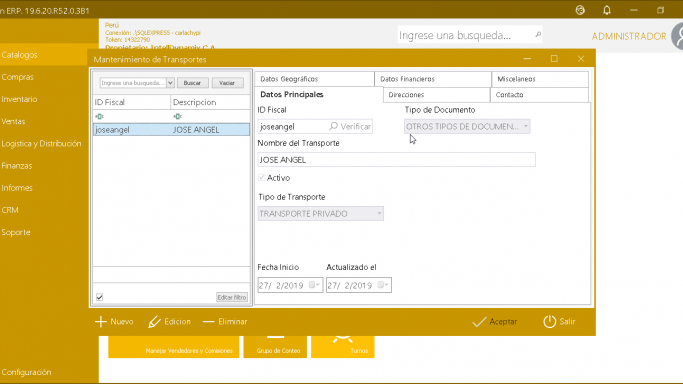Toggle the filter checkbox beside Editar filtro

pos(99,297)
